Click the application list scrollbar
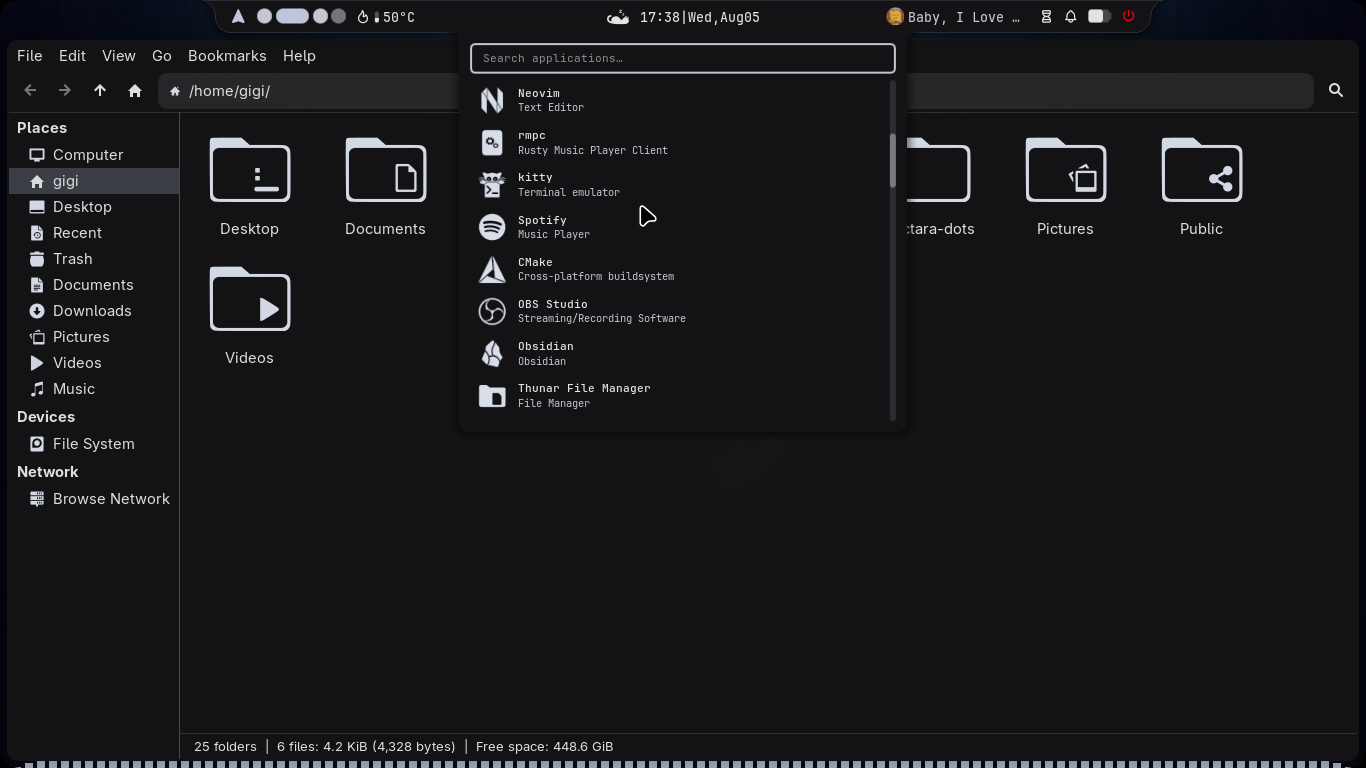 point(892,160)
